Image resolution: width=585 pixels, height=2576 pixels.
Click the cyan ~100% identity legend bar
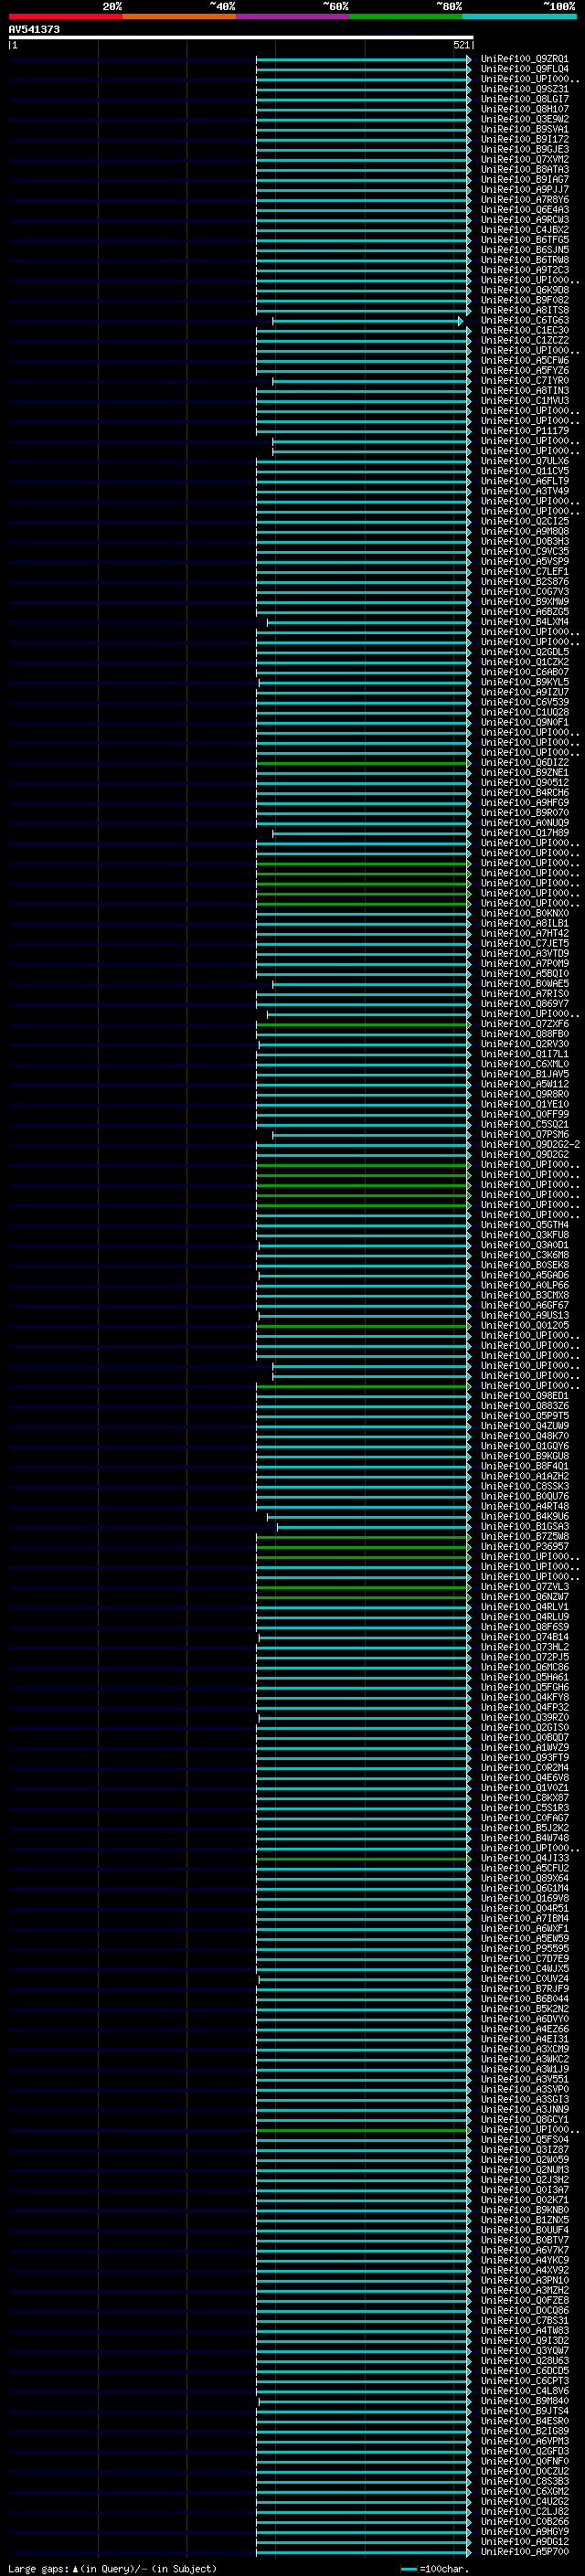click(x=519, y=16)
